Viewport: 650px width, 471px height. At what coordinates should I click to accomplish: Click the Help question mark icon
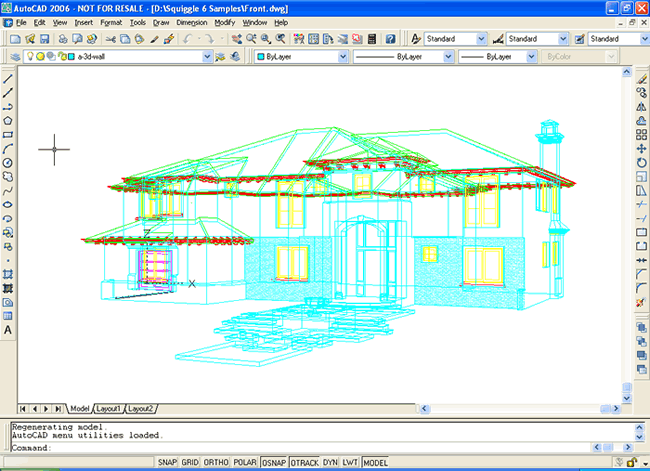390,39
